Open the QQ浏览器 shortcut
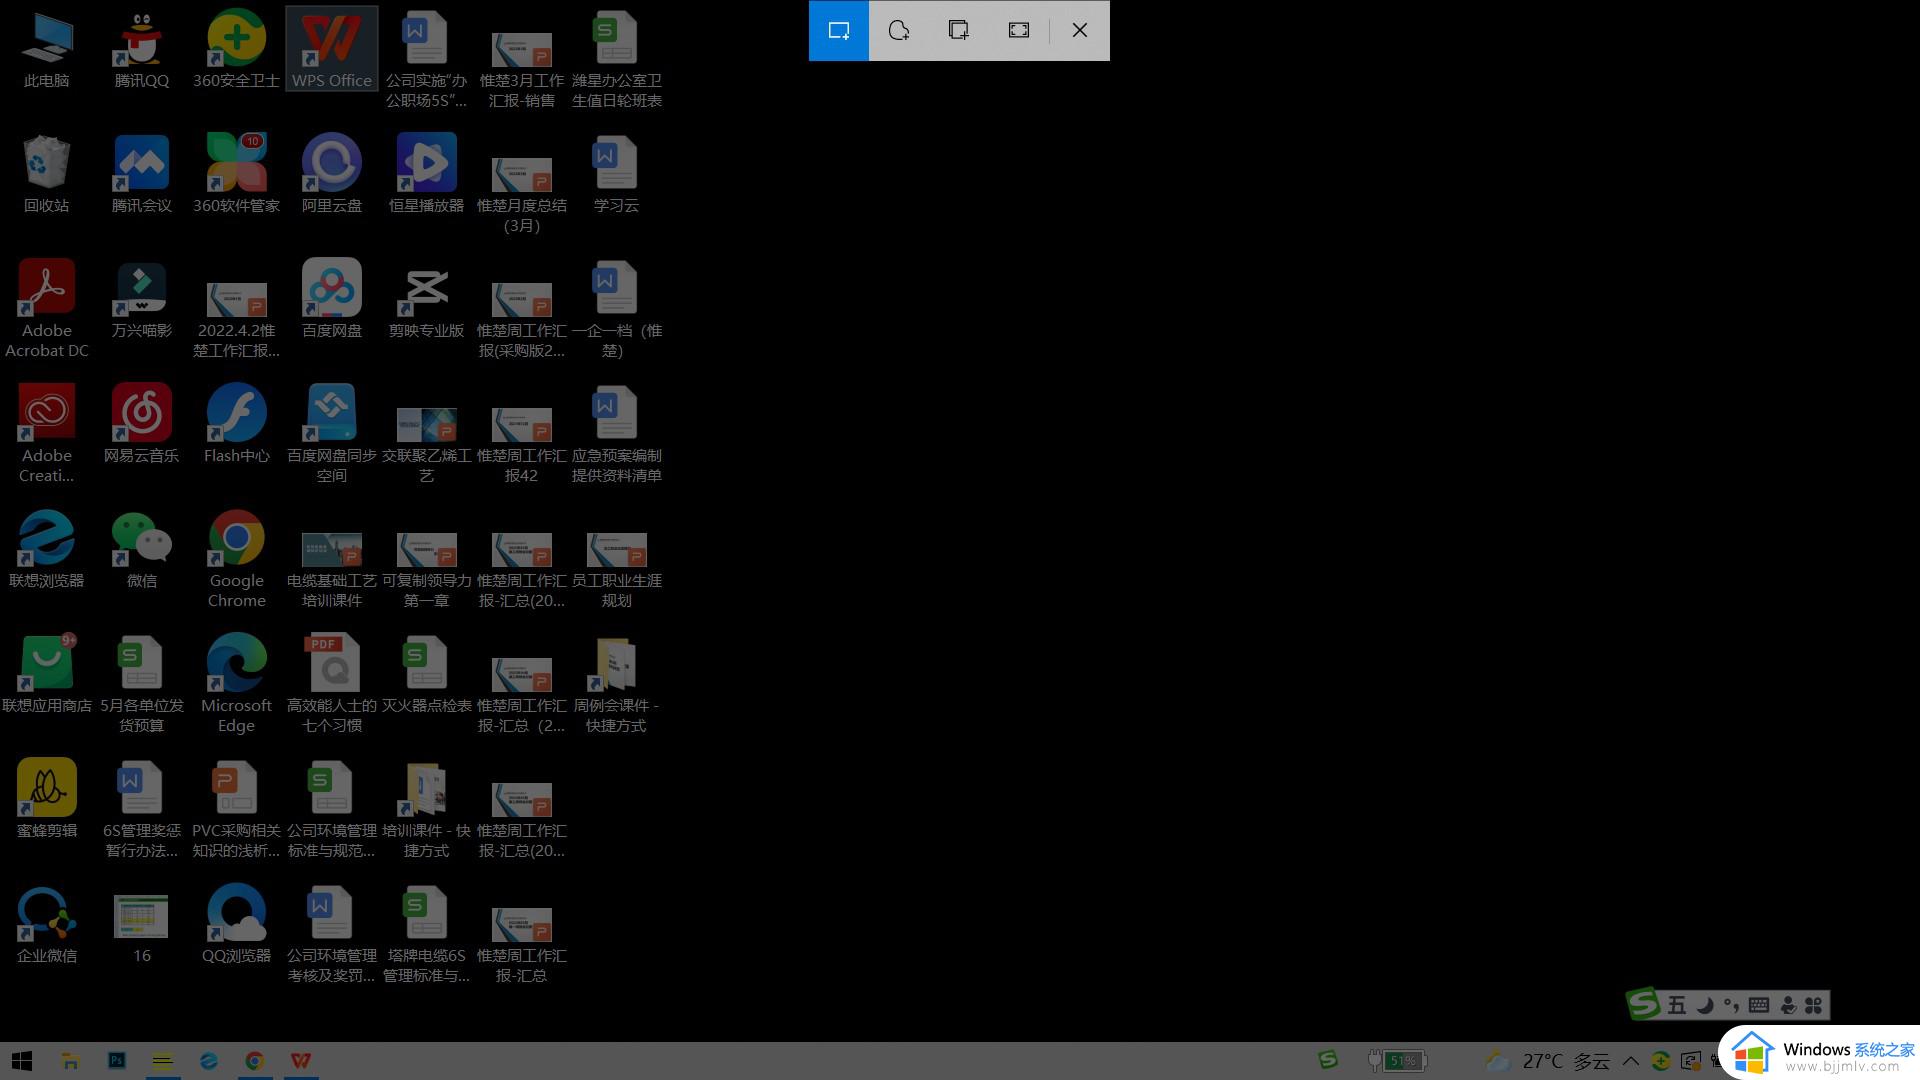Viewport: 1920px width, 1080px height. point(236,924)
